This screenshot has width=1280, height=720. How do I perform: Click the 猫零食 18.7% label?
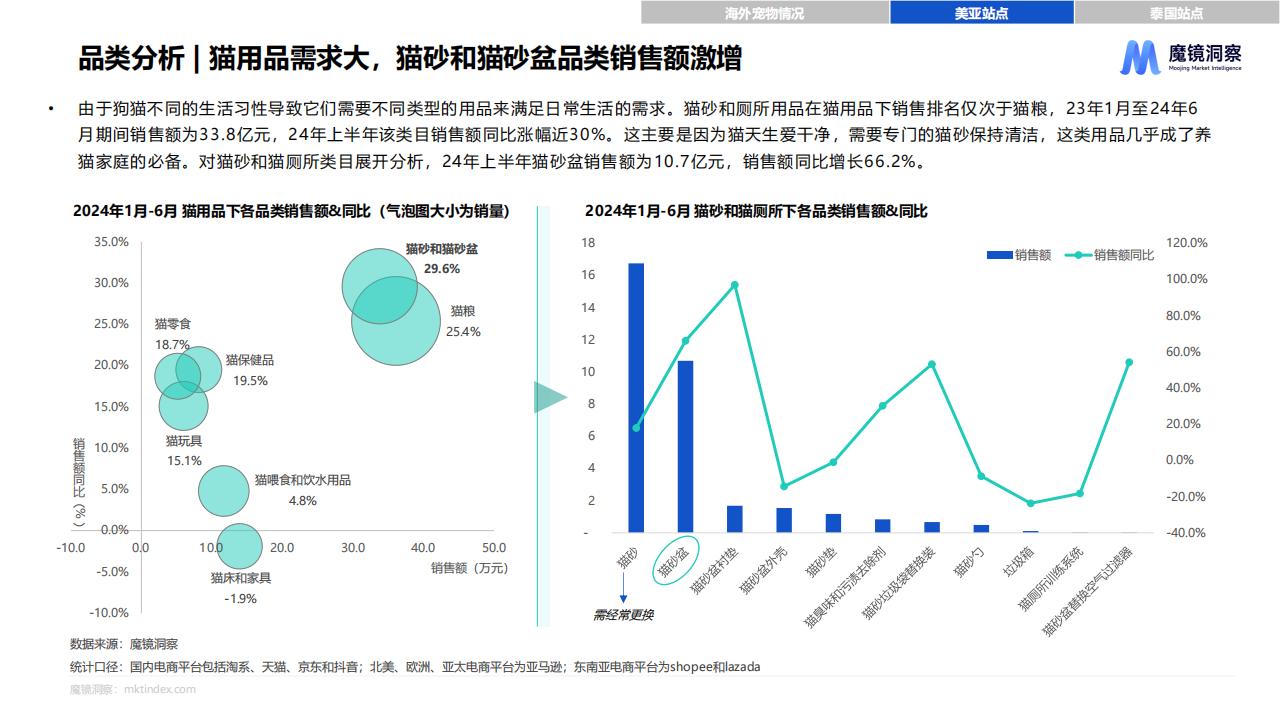(x=172, y=334)
